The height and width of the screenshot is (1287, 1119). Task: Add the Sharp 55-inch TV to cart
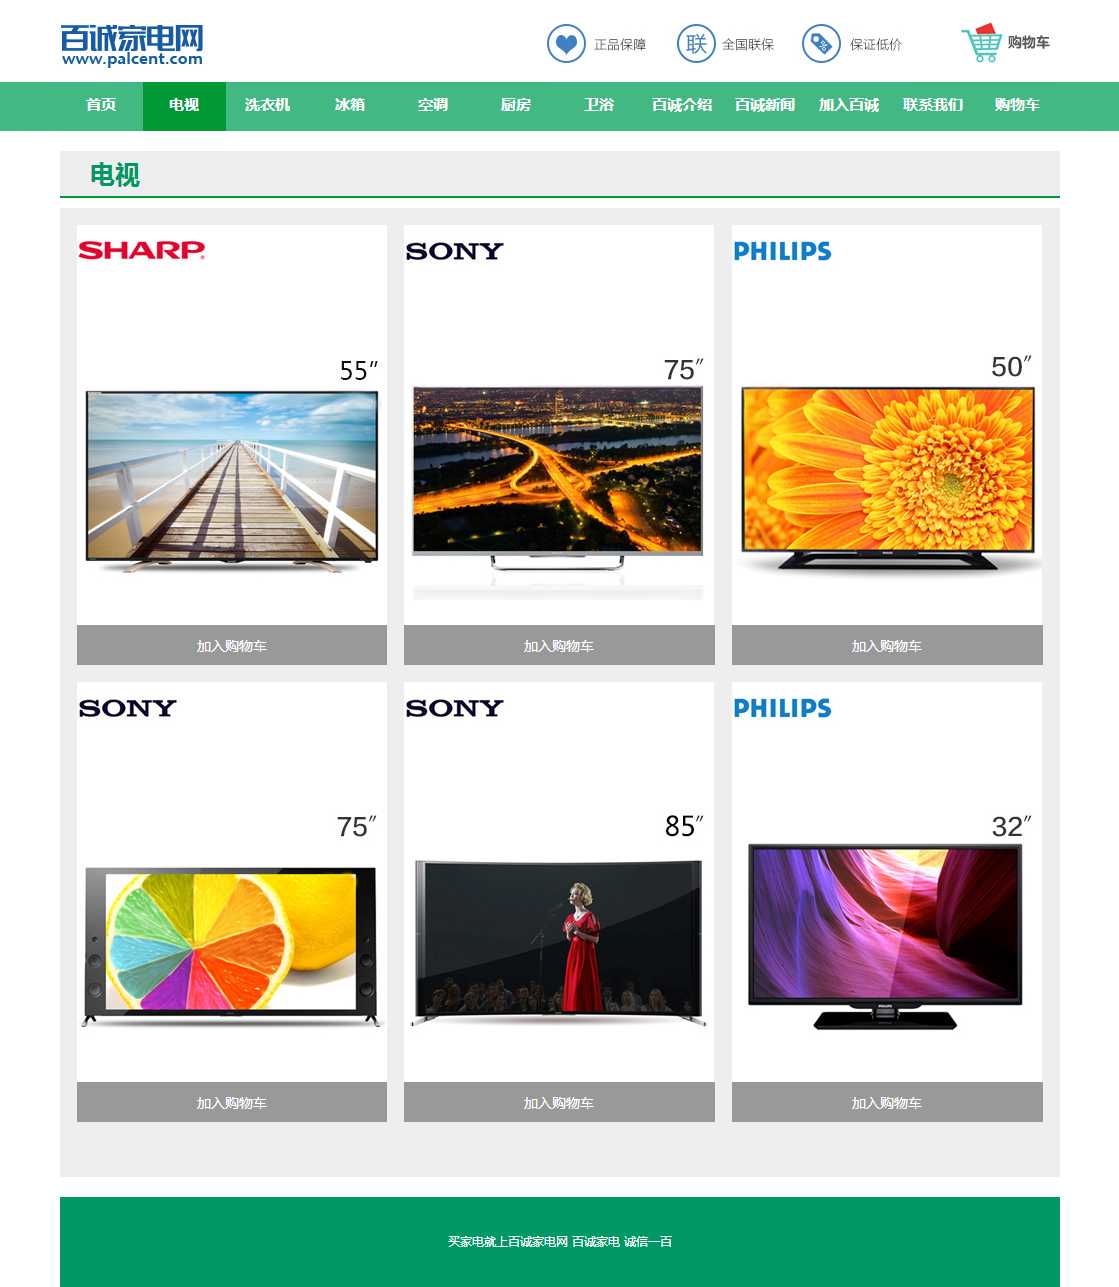point(232,646)
